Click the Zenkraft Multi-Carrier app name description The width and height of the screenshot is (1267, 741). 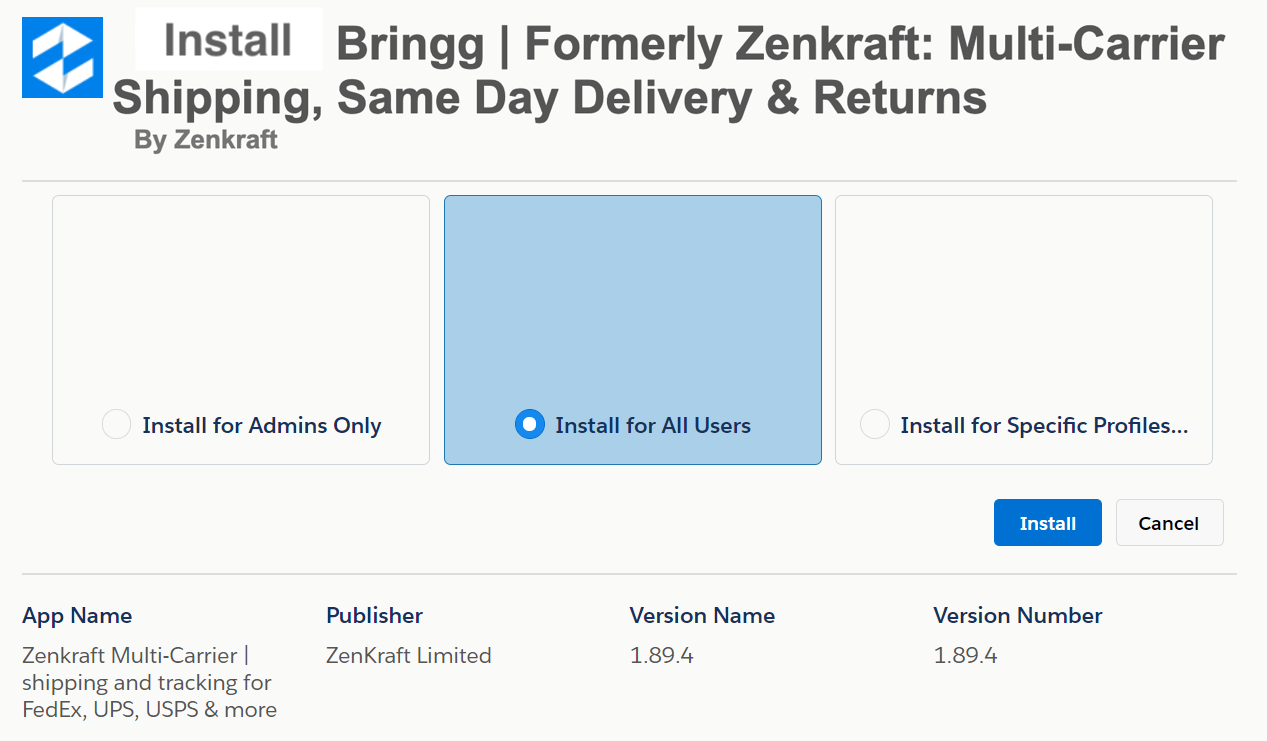[150, 683]
